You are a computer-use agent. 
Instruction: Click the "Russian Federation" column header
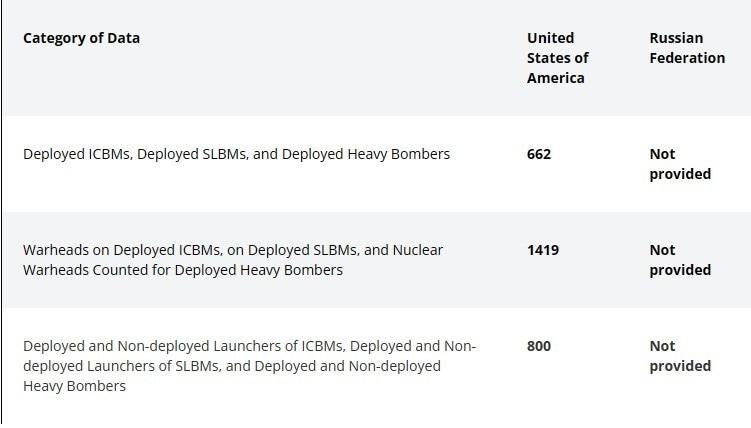[x=687, y=48]
